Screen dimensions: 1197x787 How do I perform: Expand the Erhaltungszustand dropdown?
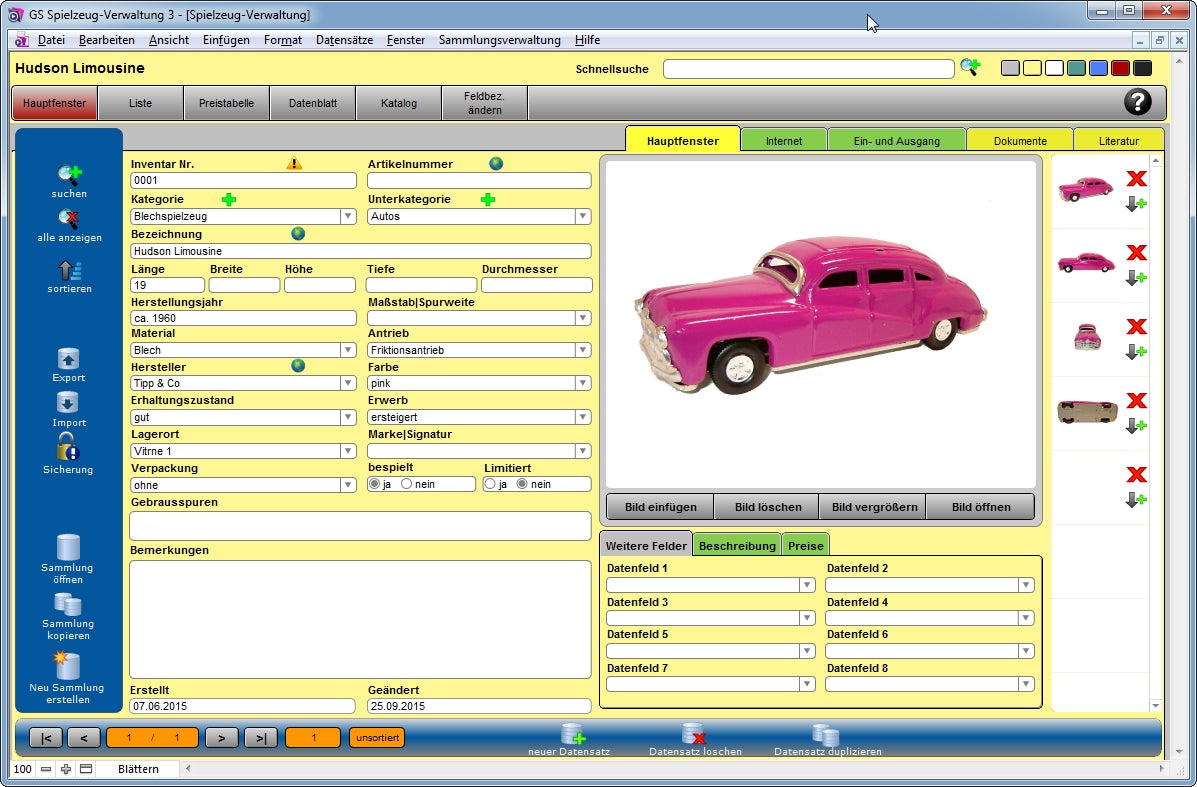[x=348, y=417]
